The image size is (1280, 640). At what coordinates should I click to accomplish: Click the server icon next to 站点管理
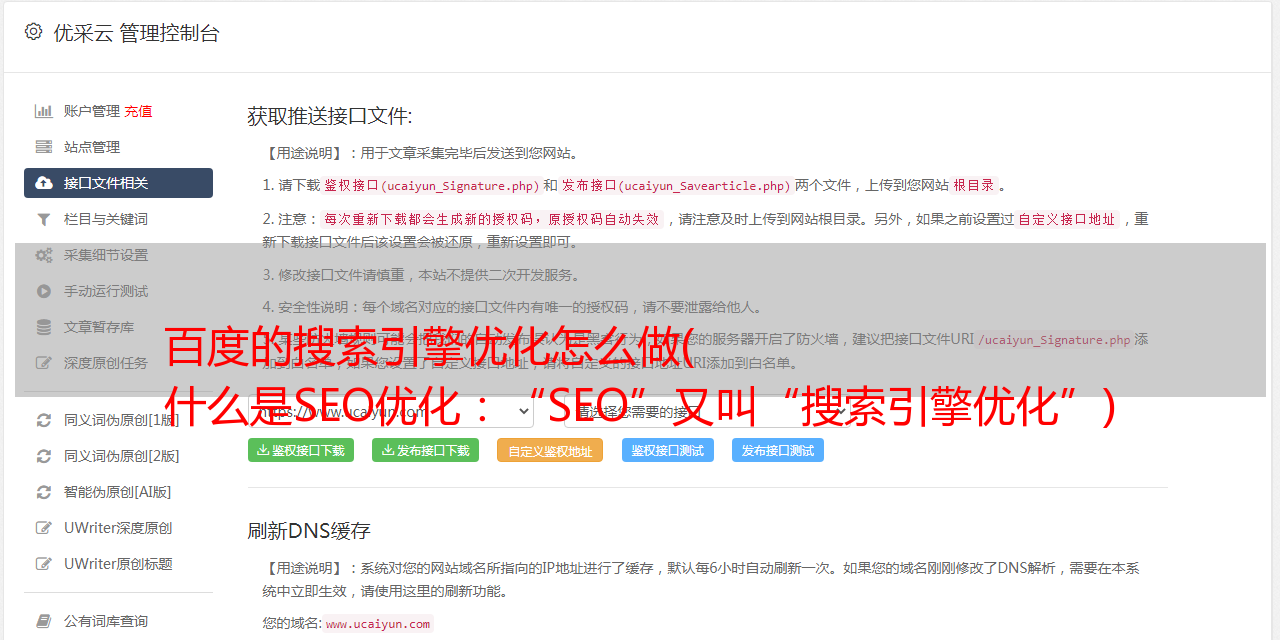44,147
